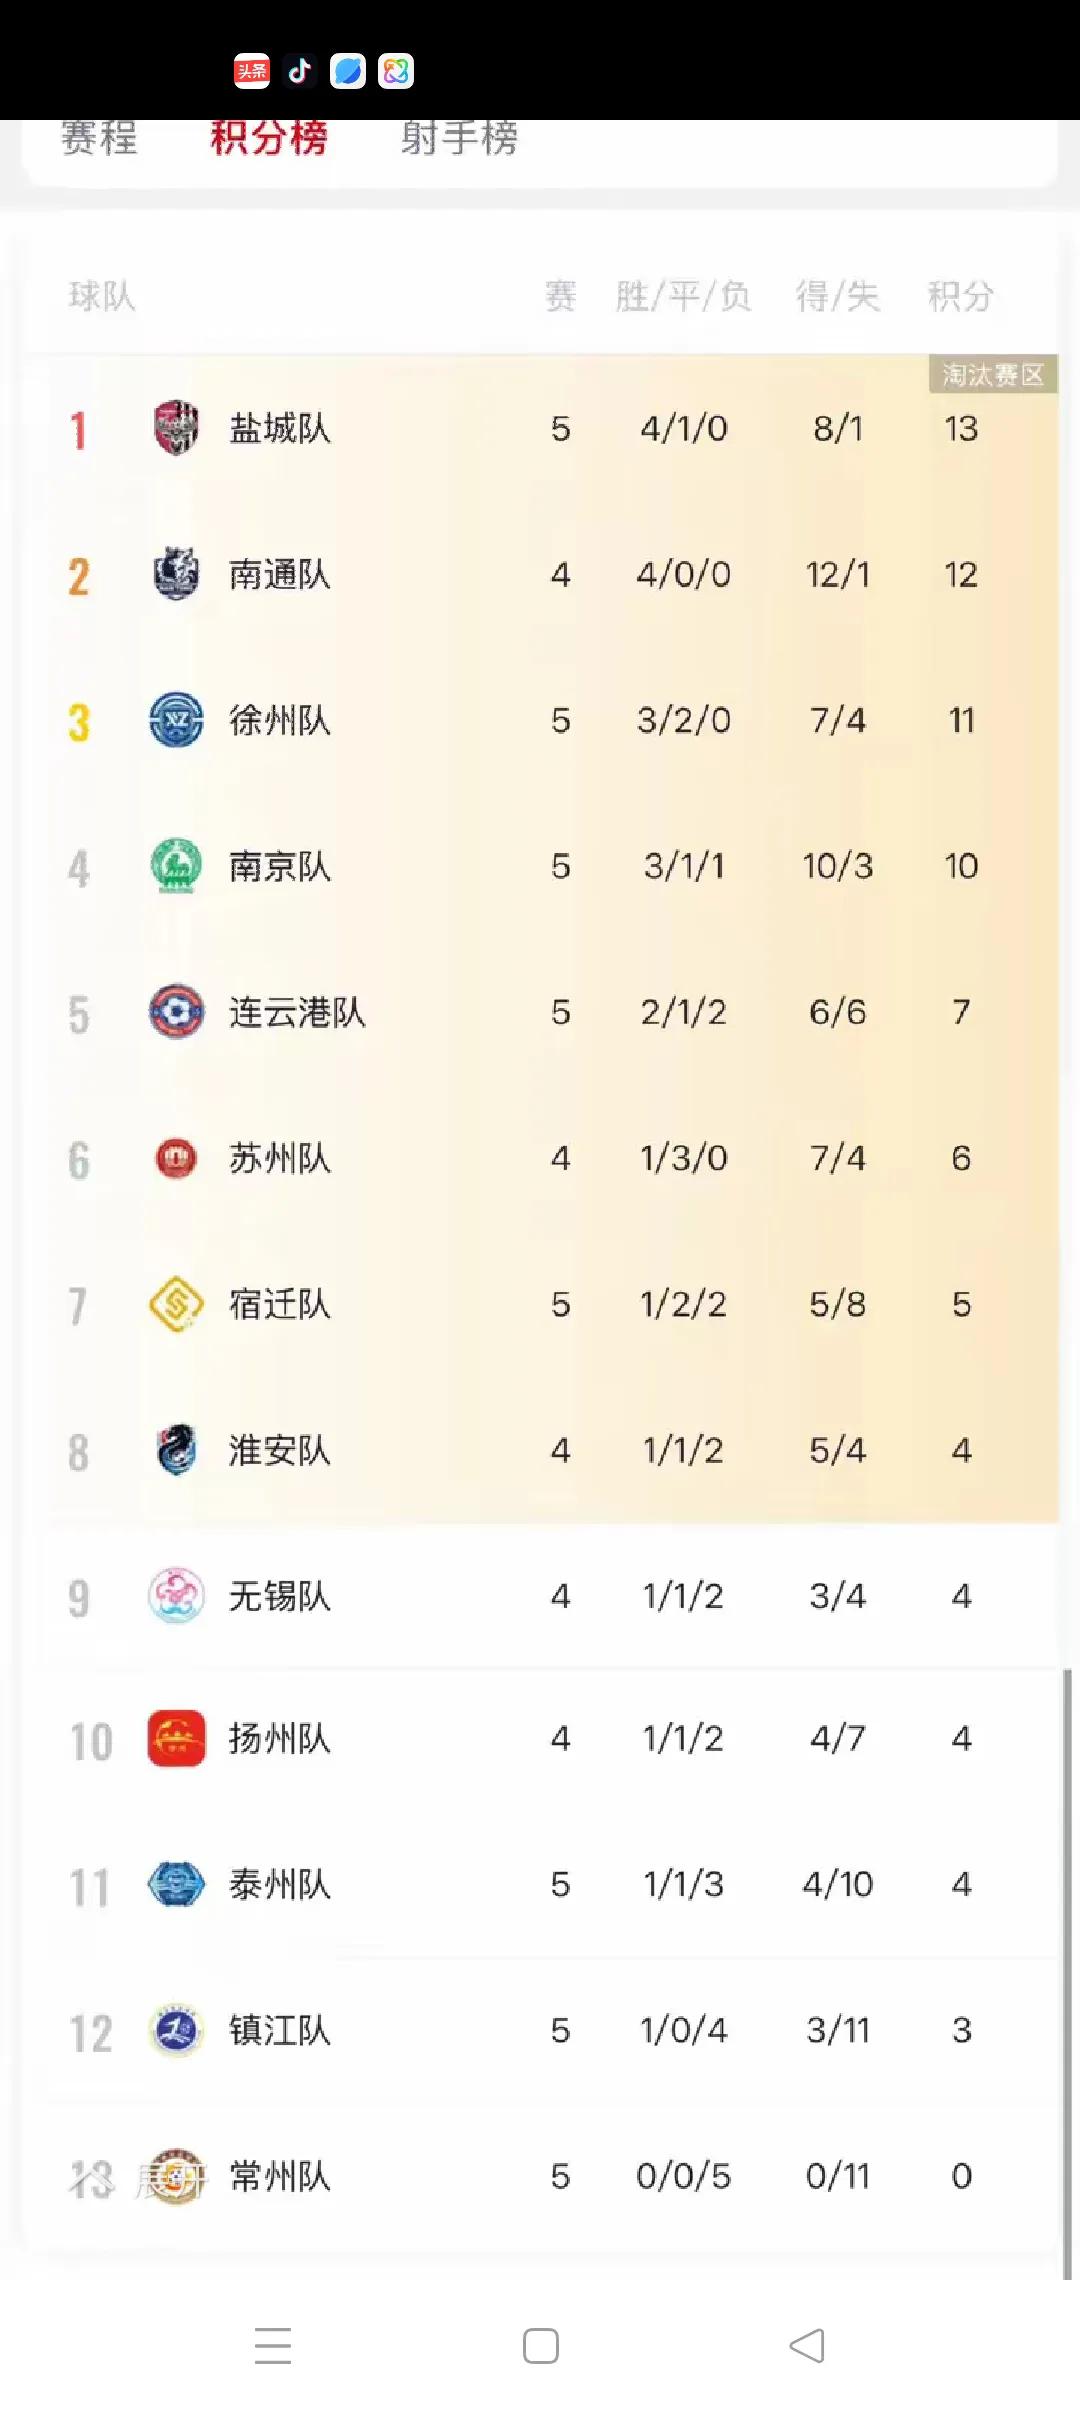The image size is (1080, 2412).
Task: Click the vertical scrollbar on right edge
Action: pyautogui.click(x=1067, y=1974)
